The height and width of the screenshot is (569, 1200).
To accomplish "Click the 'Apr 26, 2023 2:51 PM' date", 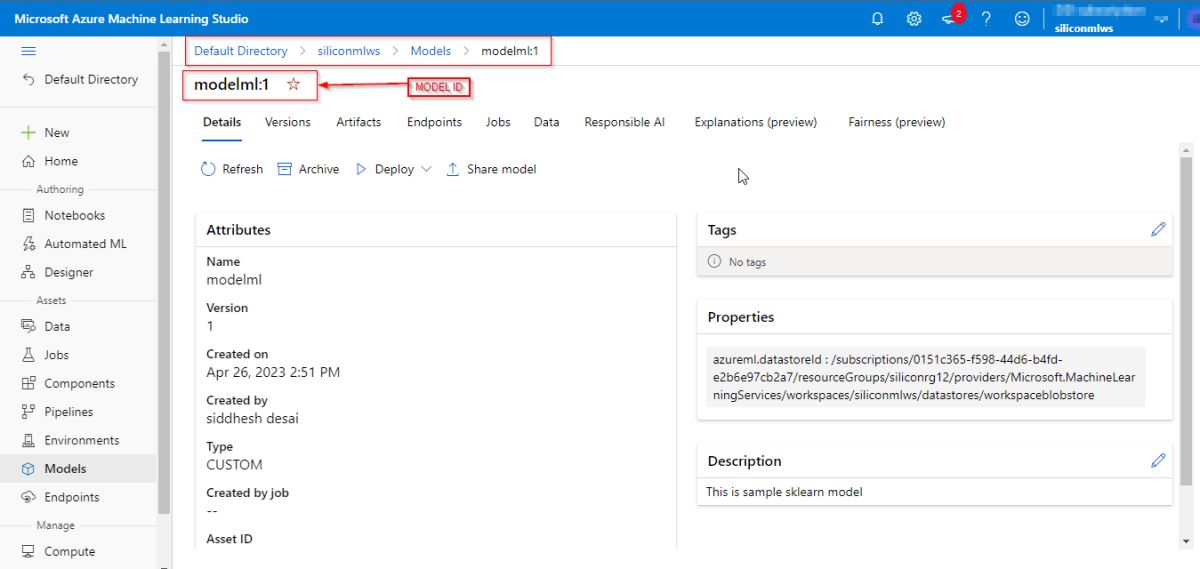I will pos(273,372).
